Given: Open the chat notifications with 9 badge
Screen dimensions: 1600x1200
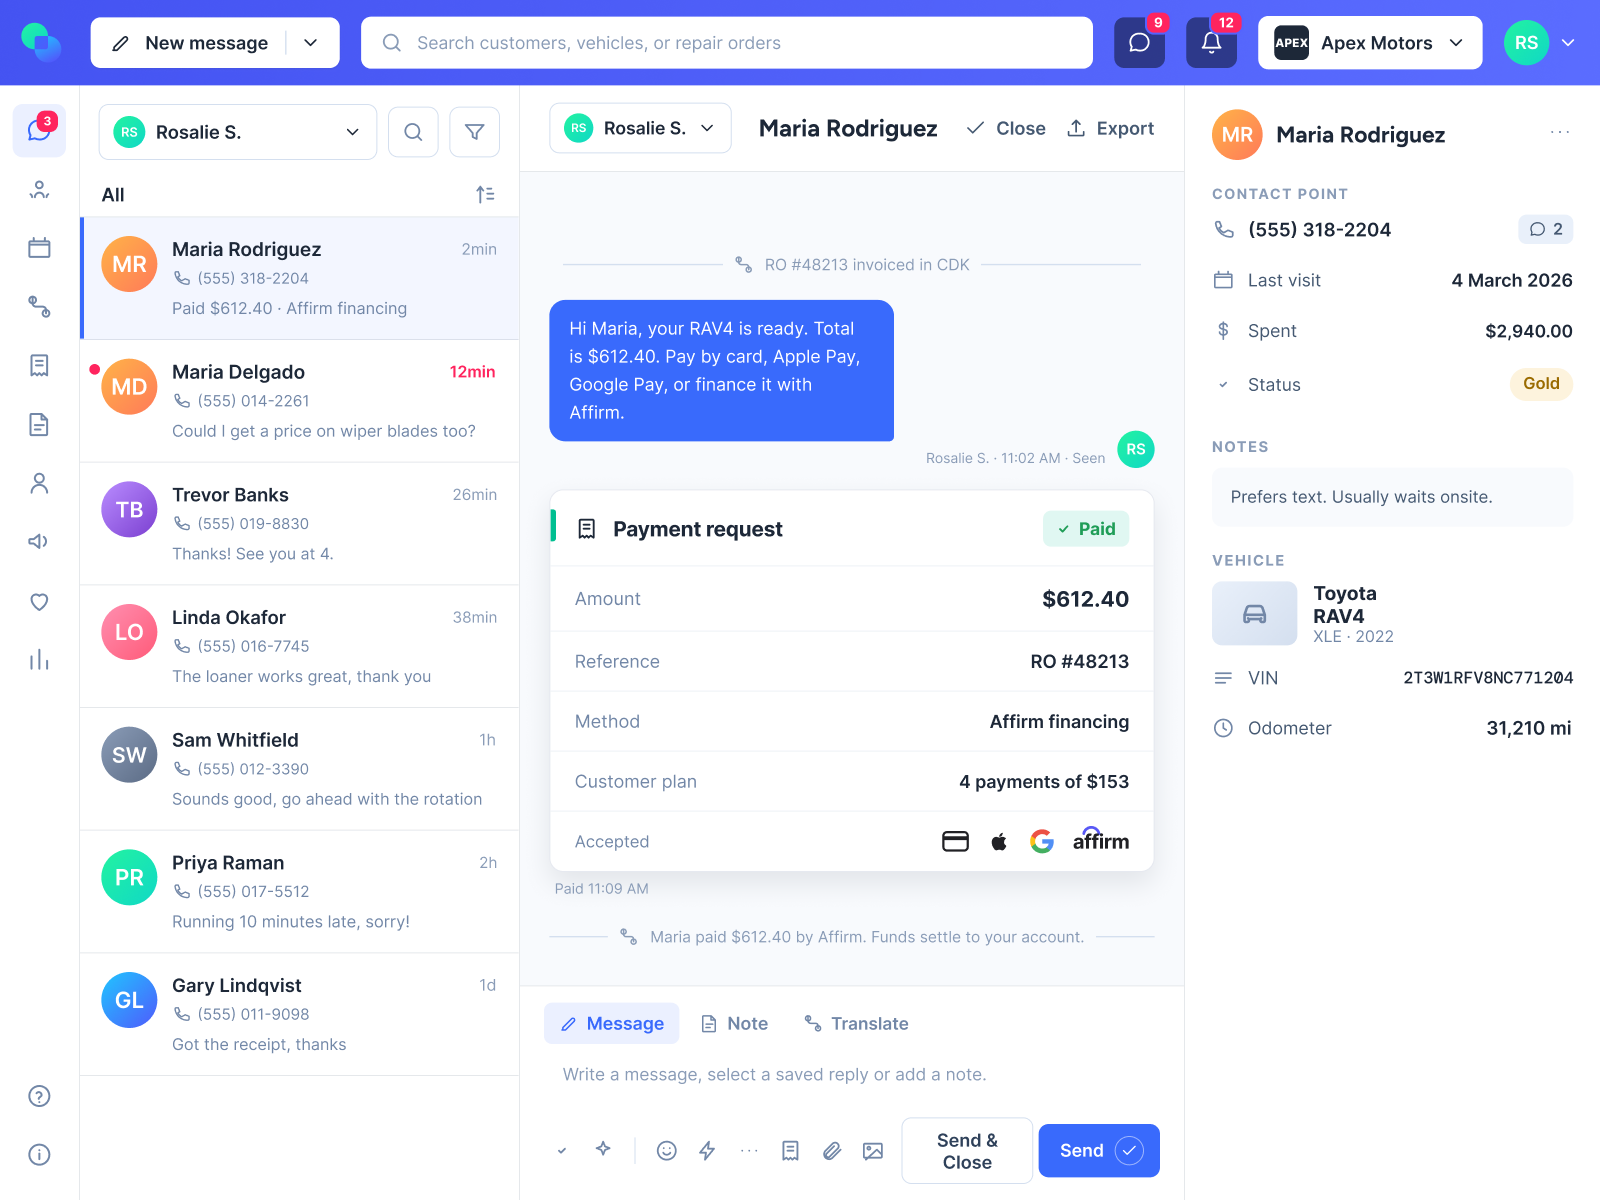Looking at the screenshot, I should [1140, 42].
